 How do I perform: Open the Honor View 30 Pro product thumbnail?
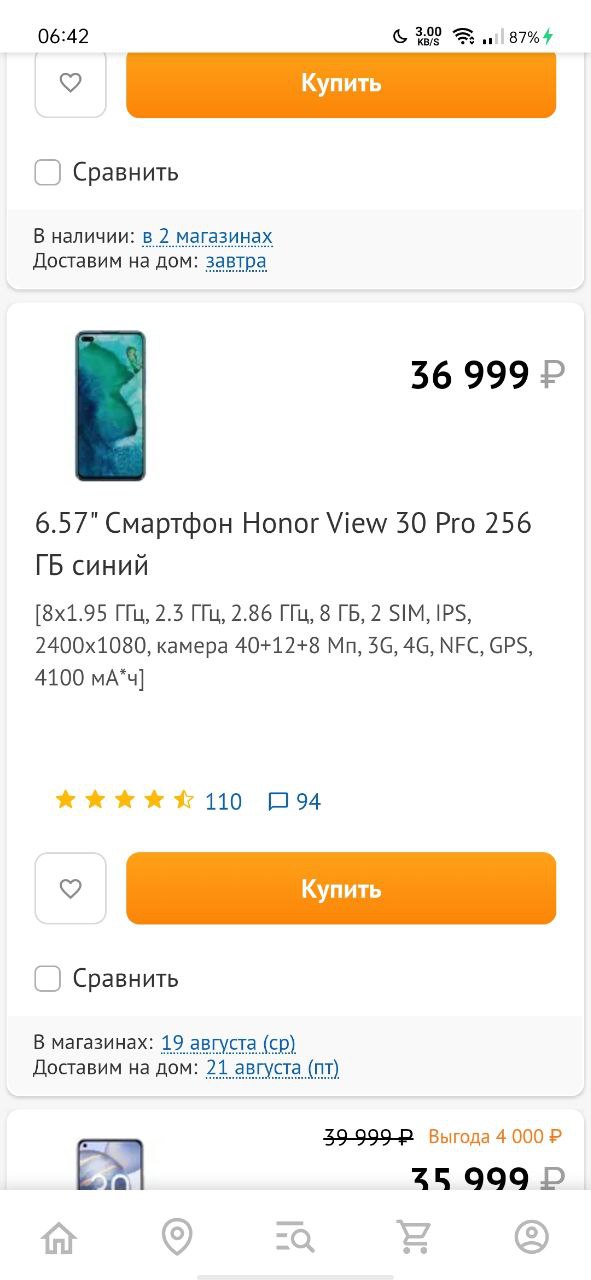coord(110,405)
